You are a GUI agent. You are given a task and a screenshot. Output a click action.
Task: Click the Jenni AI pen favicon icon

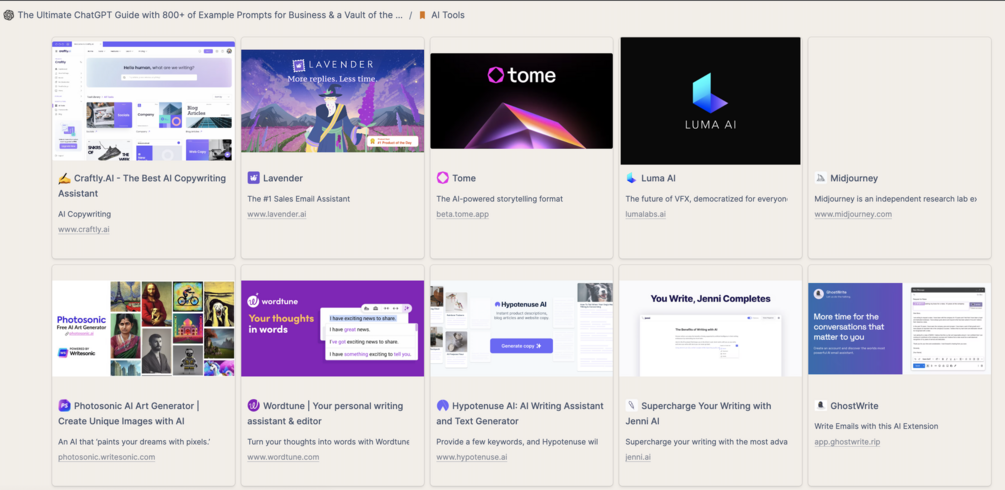point(631,405)
